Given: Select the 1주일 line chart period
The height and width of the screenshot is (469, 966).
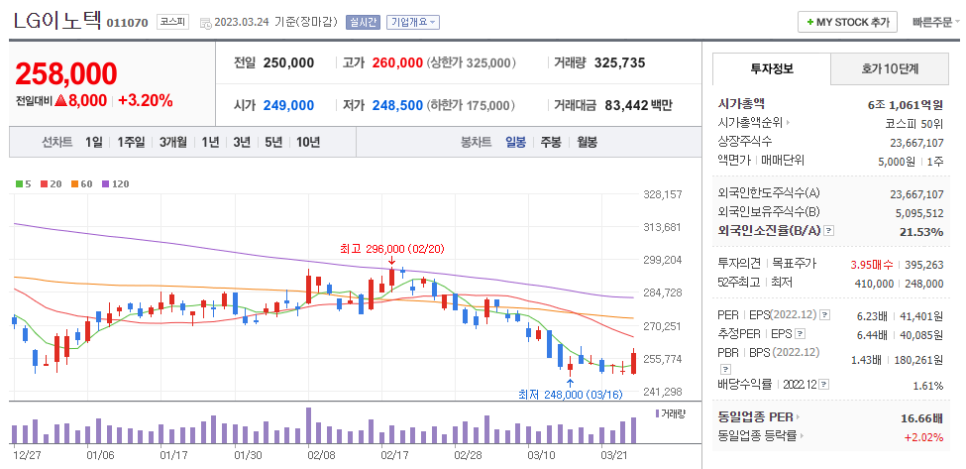Looking at the screenshot, I should point(131,142).
